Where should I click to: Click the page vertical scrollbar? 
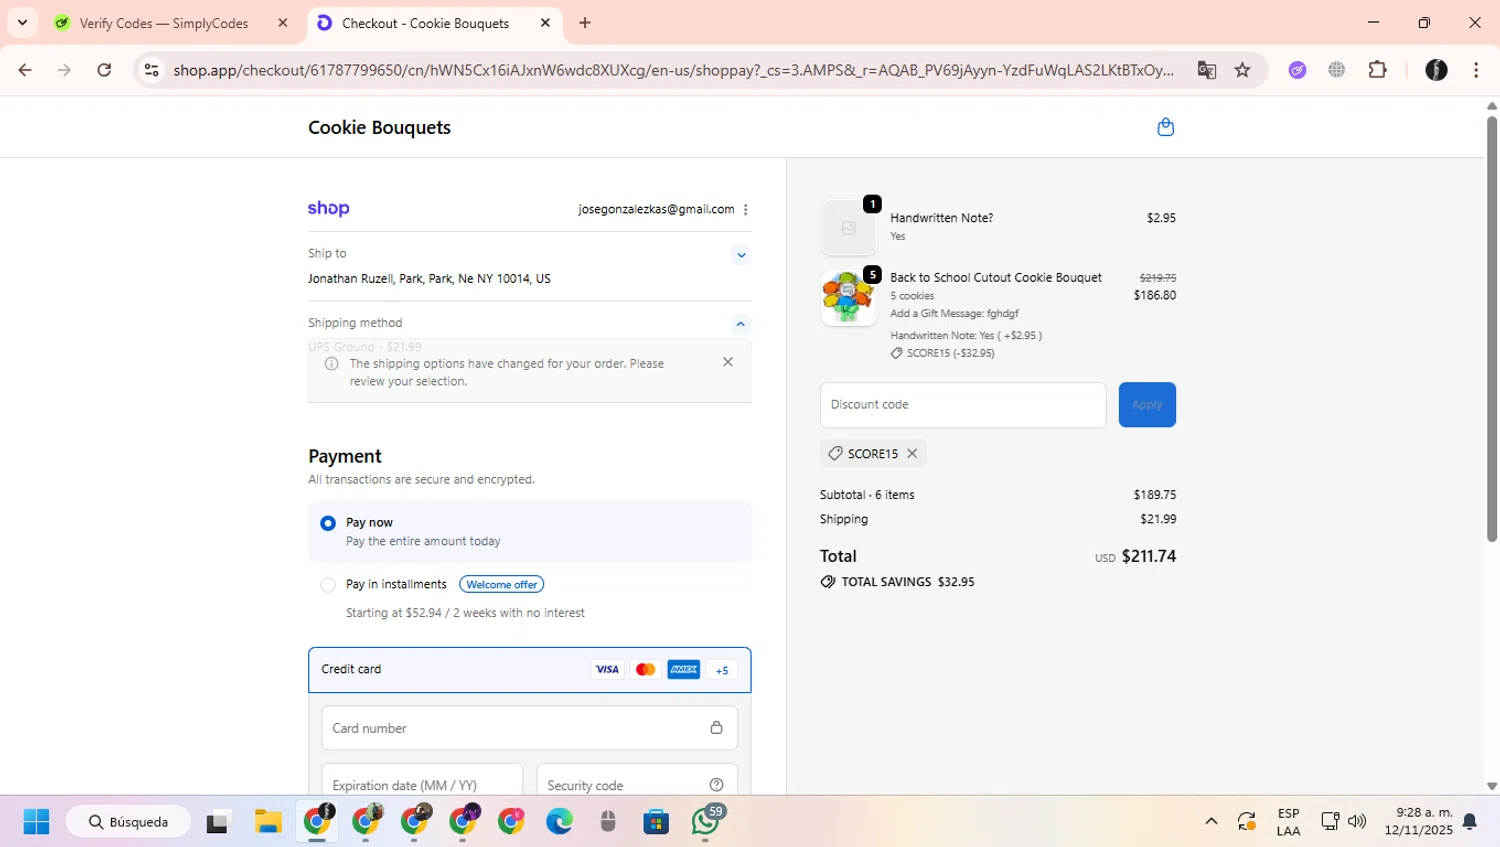1492,330
